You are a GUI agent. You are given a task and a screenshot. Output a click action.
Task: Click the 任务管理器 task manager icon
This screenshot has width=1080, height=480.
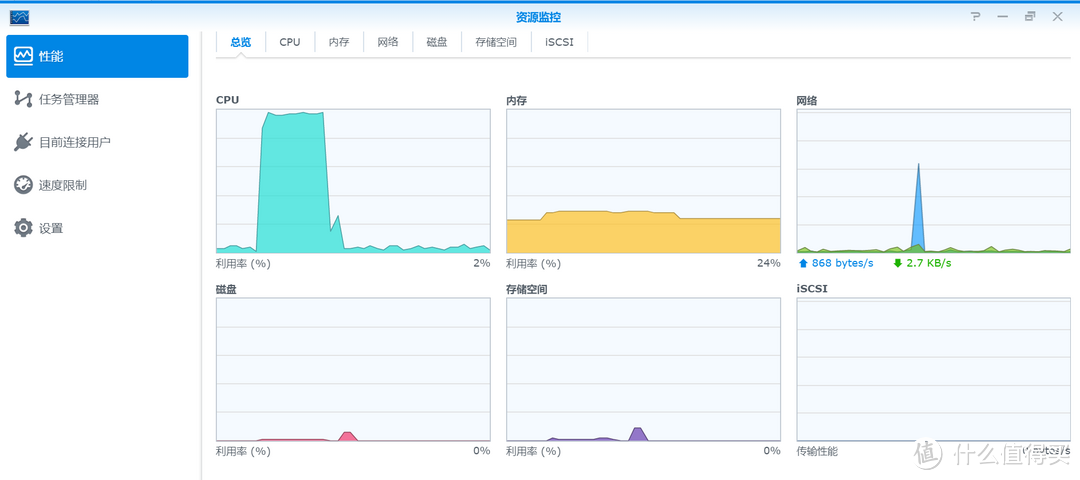tap(23, 99)
